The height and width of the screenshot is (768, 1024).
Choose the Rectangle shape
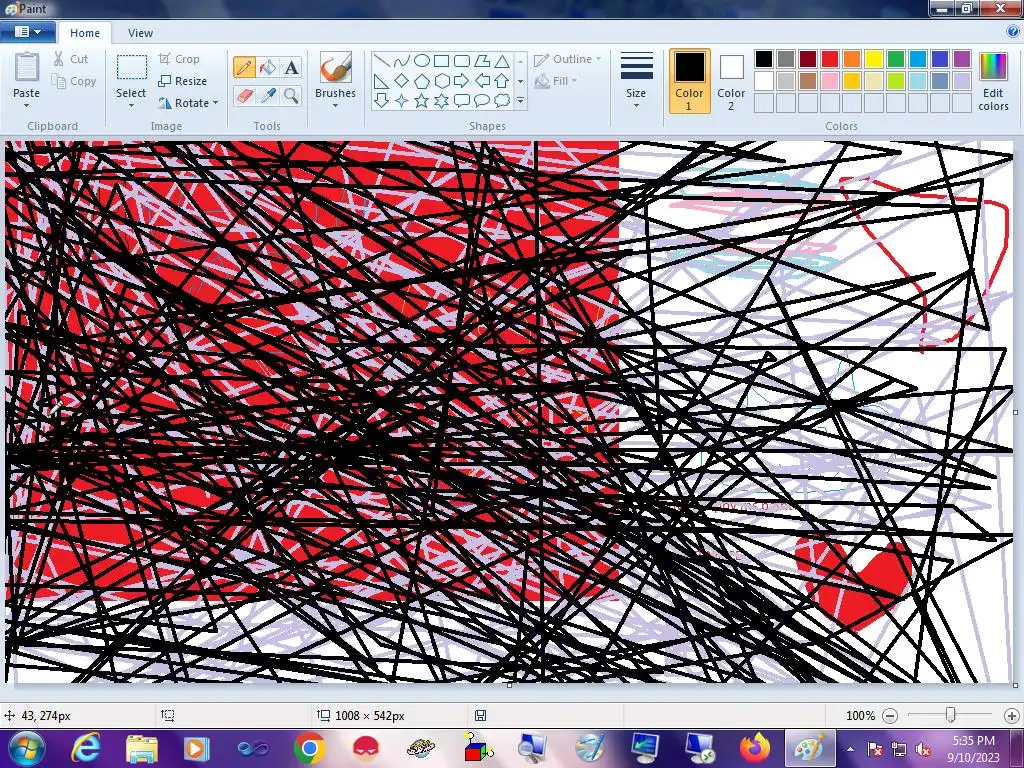442,61
